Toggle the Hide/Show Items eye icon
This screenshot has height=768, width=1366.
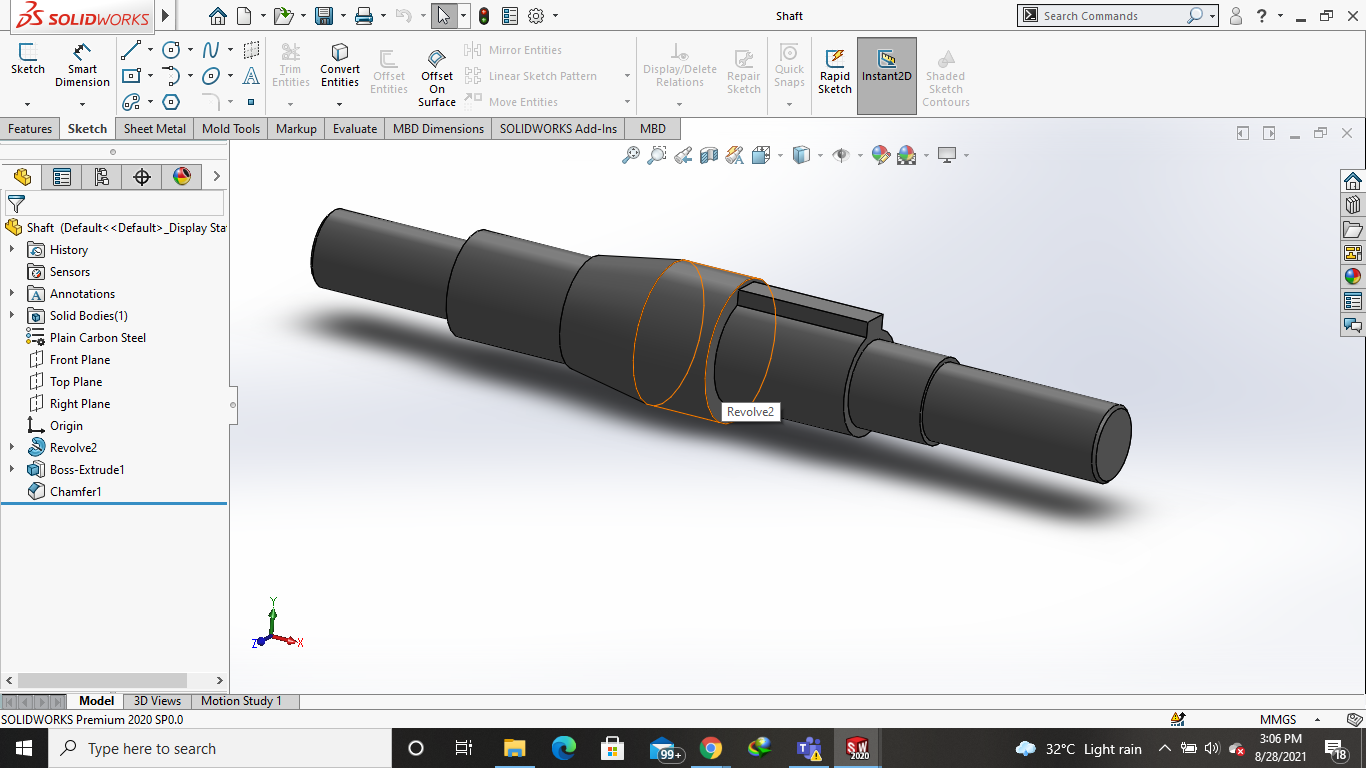[841, 155]
